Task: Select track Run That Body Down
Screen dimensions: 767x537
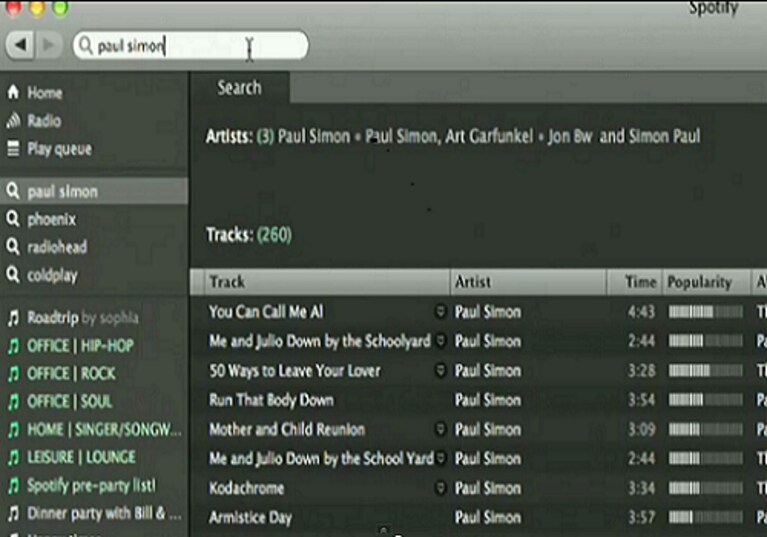Action: [x=271, y=400]
